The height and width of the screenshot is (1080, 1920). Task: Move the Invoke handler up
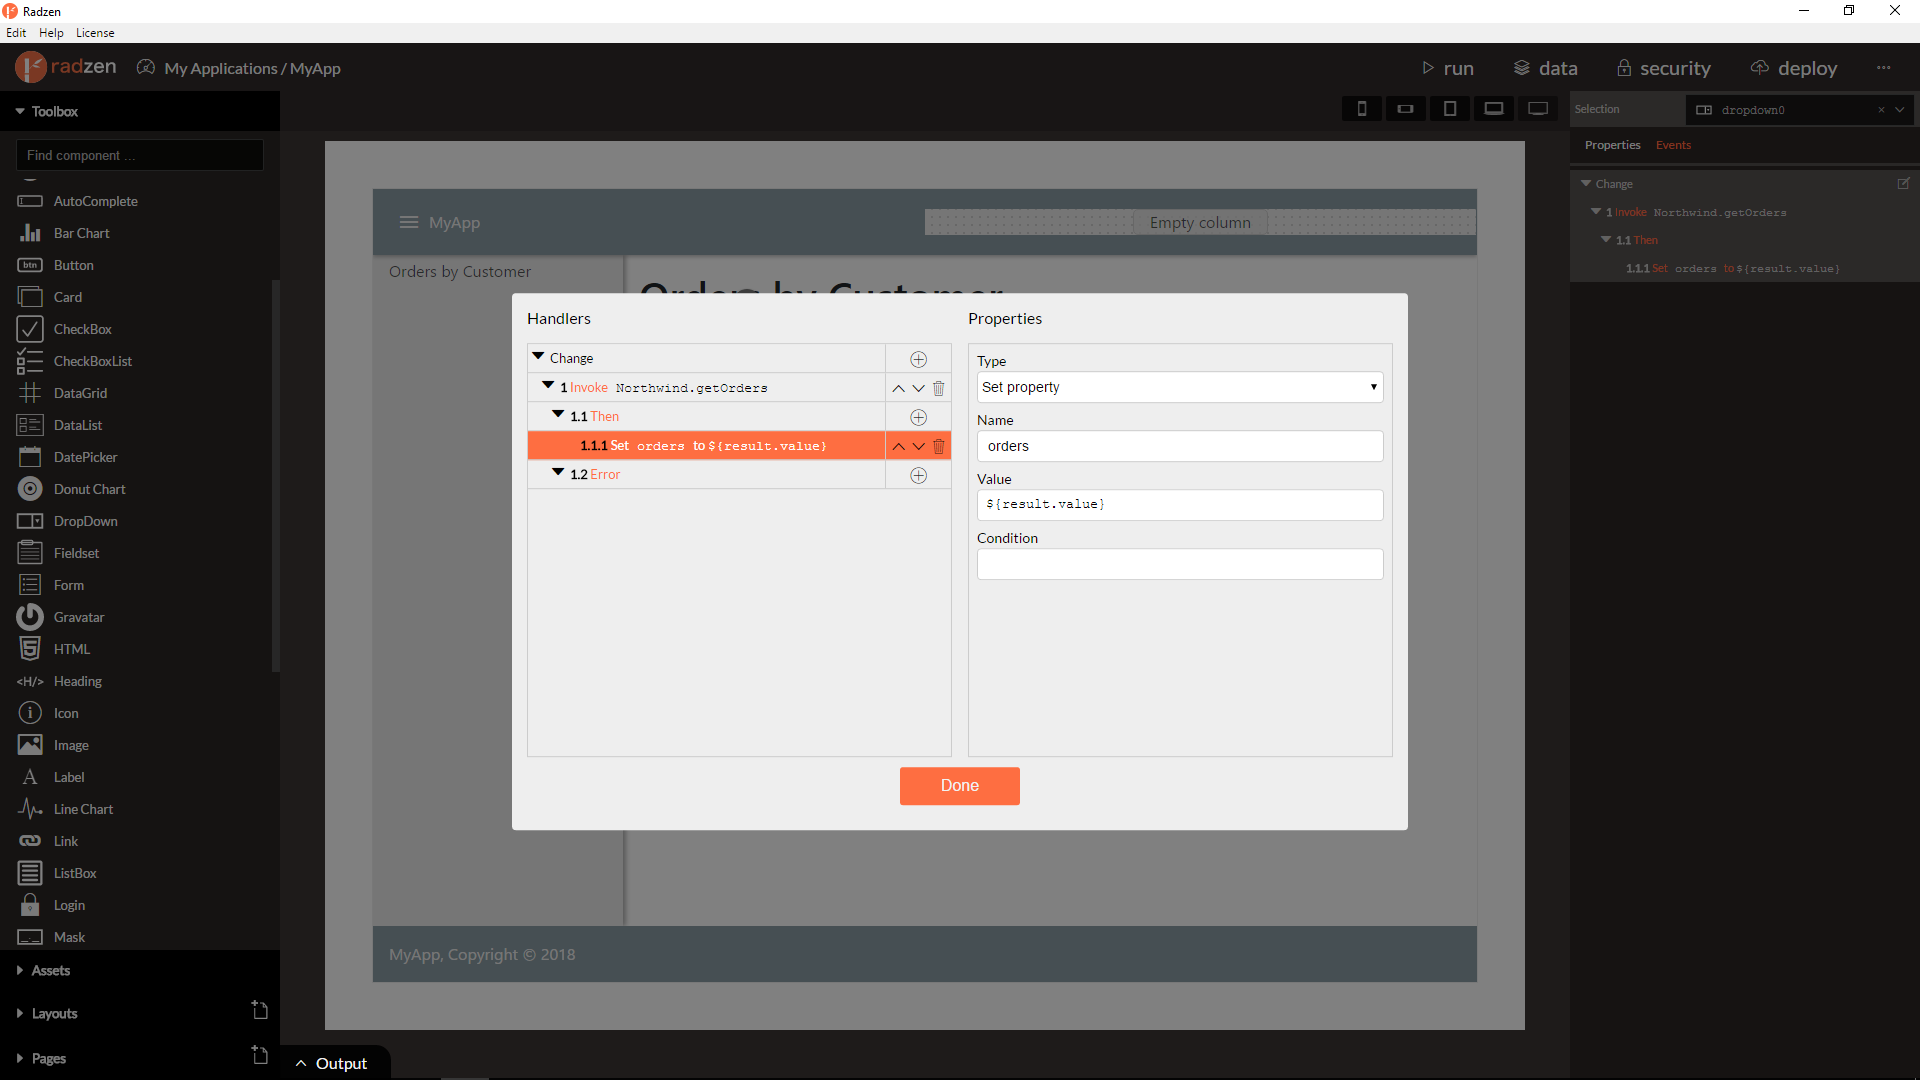pos(898,388)
